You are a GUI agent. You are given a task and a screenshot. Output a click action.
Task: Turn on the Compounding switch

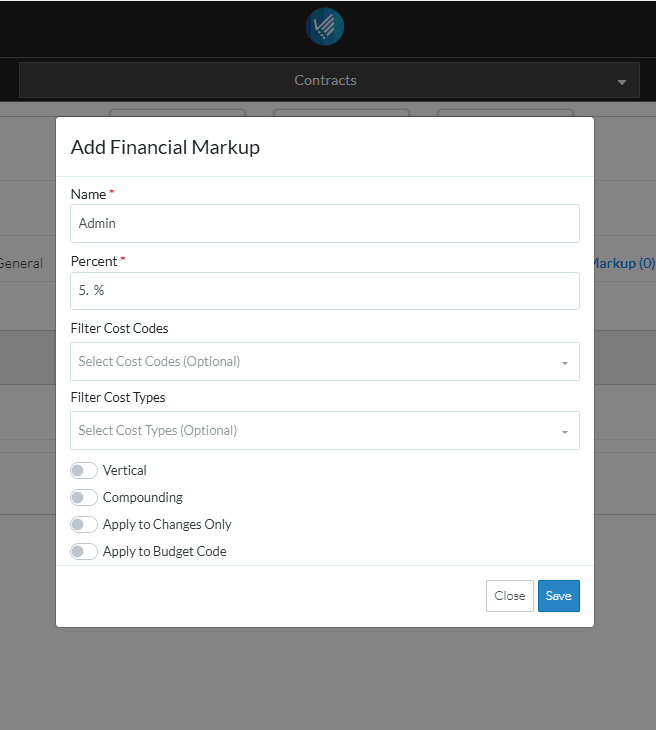click(84, 497)
